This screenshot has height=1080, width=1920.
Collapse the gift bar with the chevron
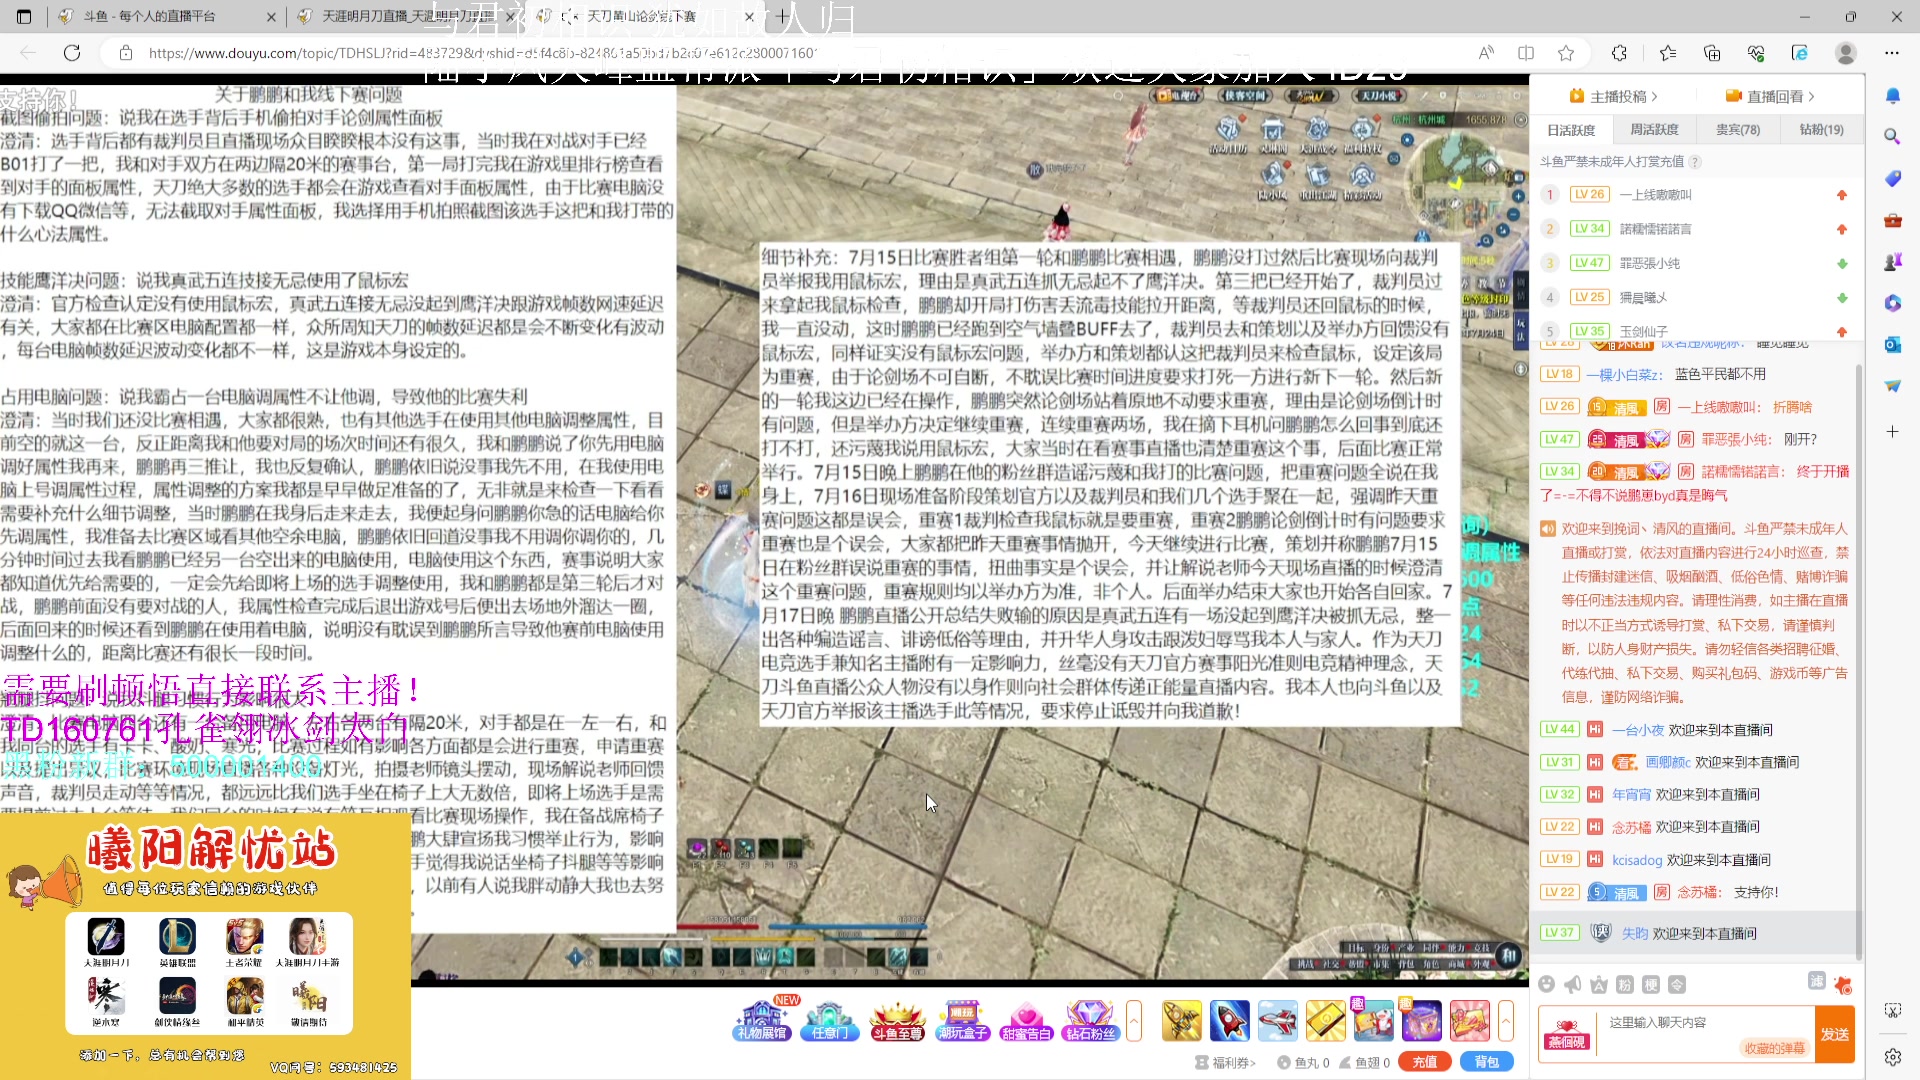(x=1136, y=1021)
